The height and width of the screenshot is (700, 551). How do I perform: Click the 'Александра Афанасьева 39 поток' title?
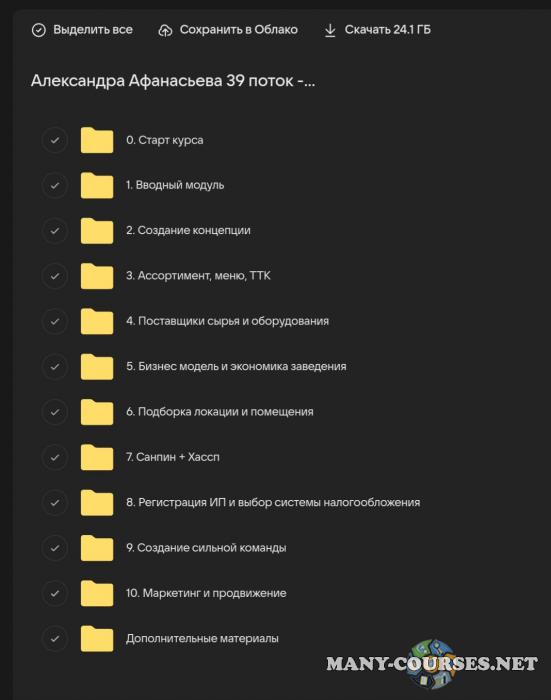click(173, 81)
